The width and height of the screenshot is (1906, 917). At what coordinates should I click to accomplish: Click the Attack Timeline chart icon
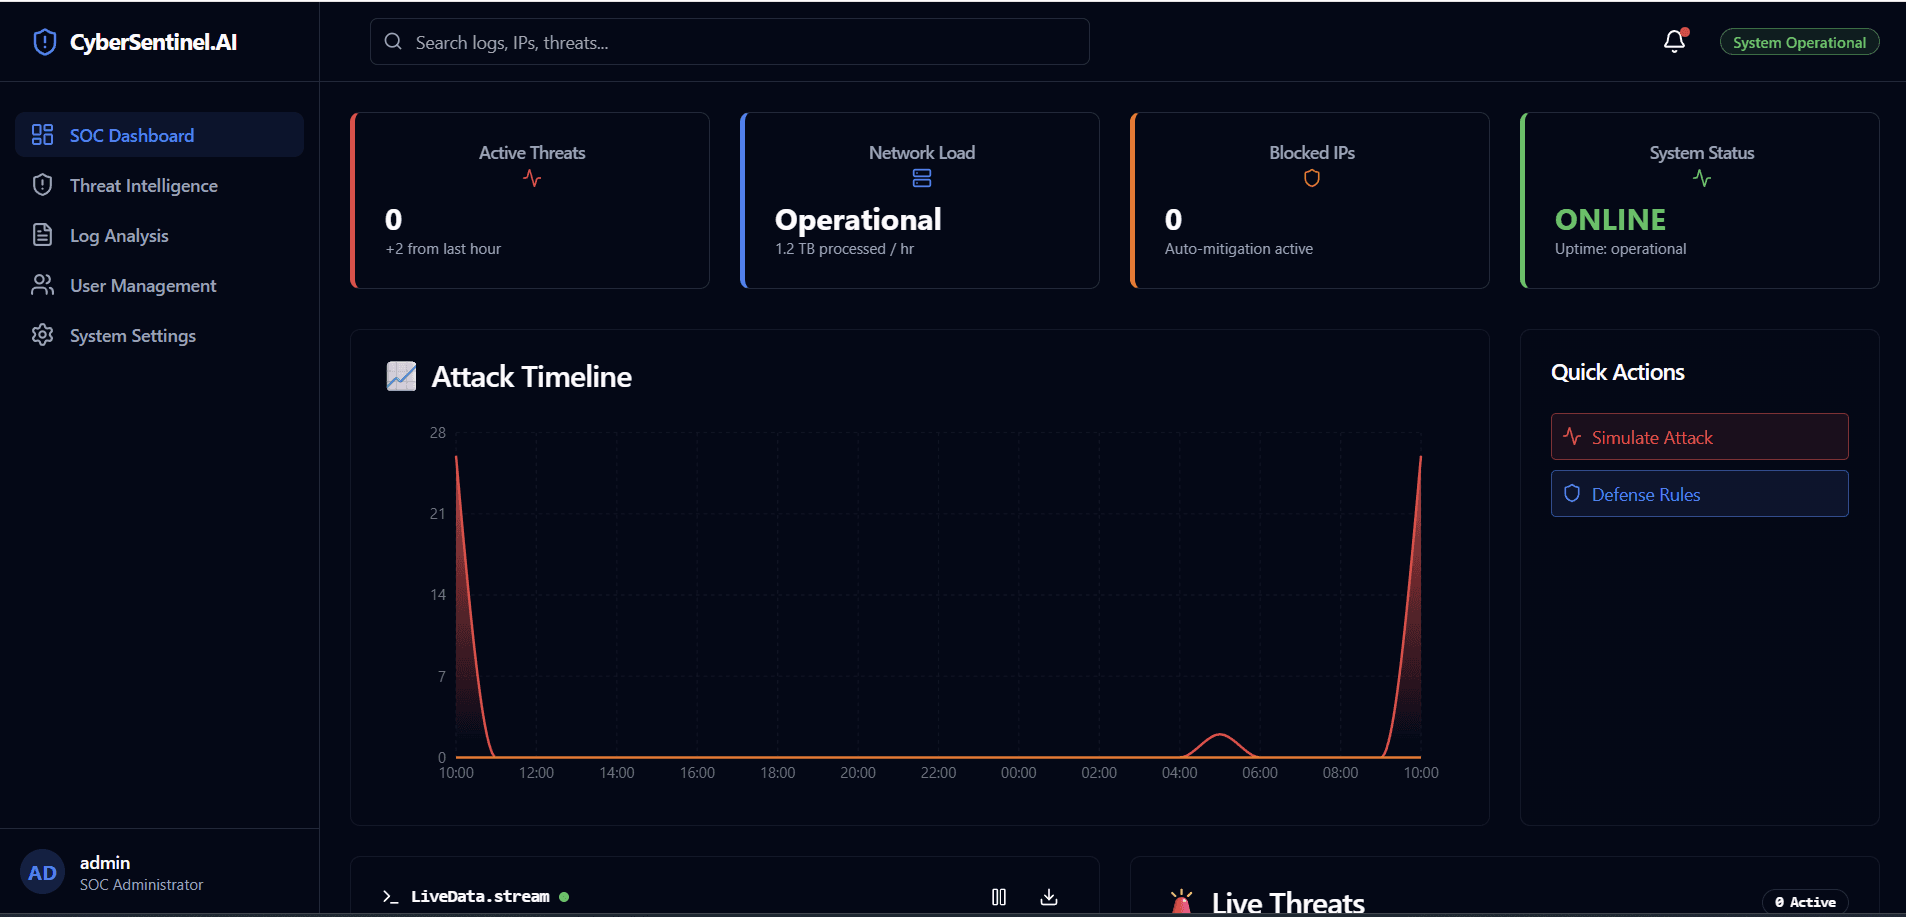(x=401, y=376)
